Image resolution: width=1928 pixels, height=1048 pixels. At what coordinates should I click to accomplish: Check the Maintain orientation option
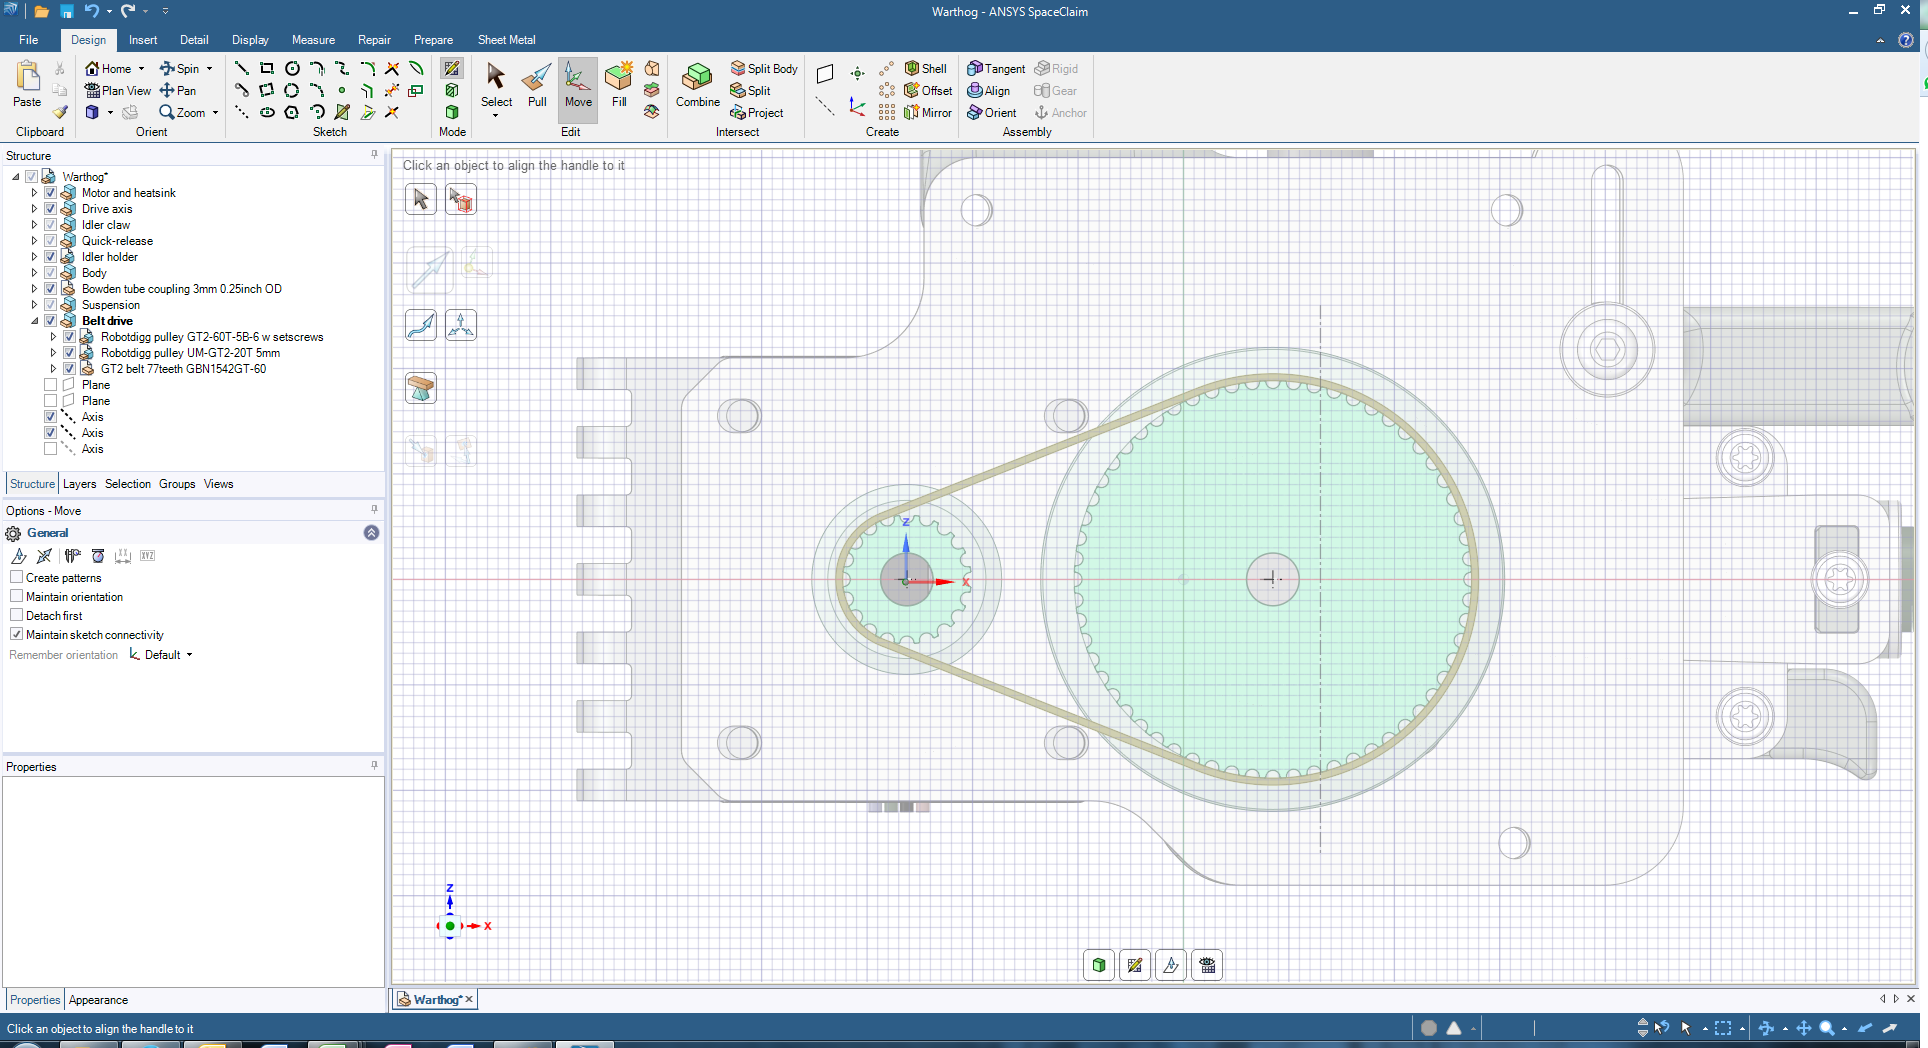click(x=17, y=597)
